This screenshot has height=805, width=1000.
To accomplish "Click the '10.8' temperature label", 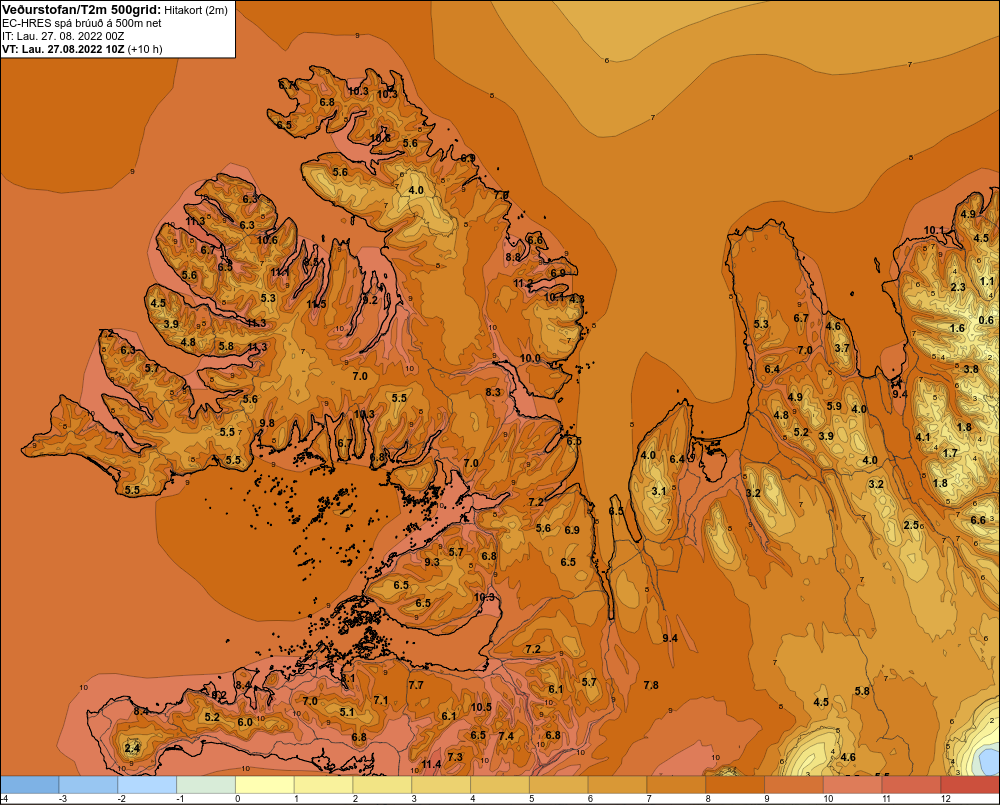I will pos(380,137).
